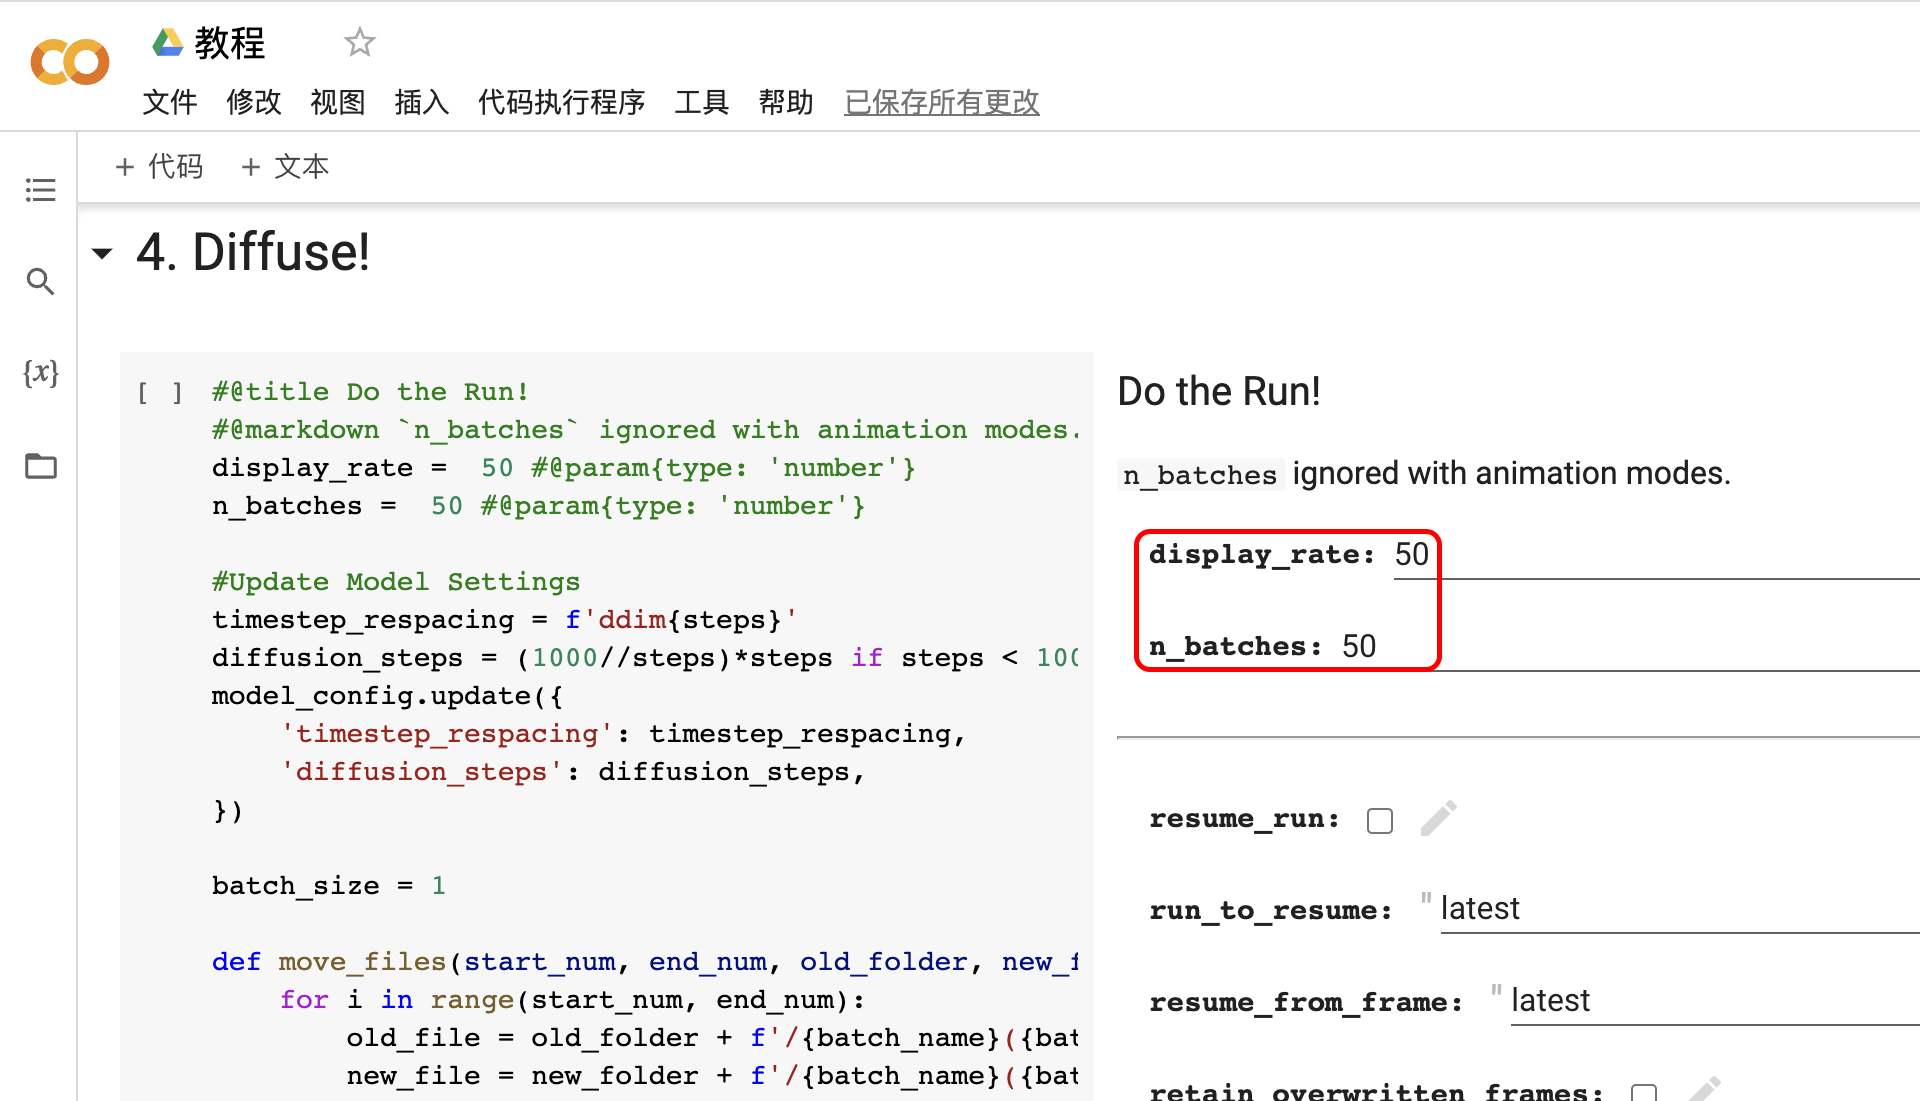Screen dimensions: 1920x1101
Task: Click the run_to_resume input field
Action: pyautogui.click(x=1670, y=909)
